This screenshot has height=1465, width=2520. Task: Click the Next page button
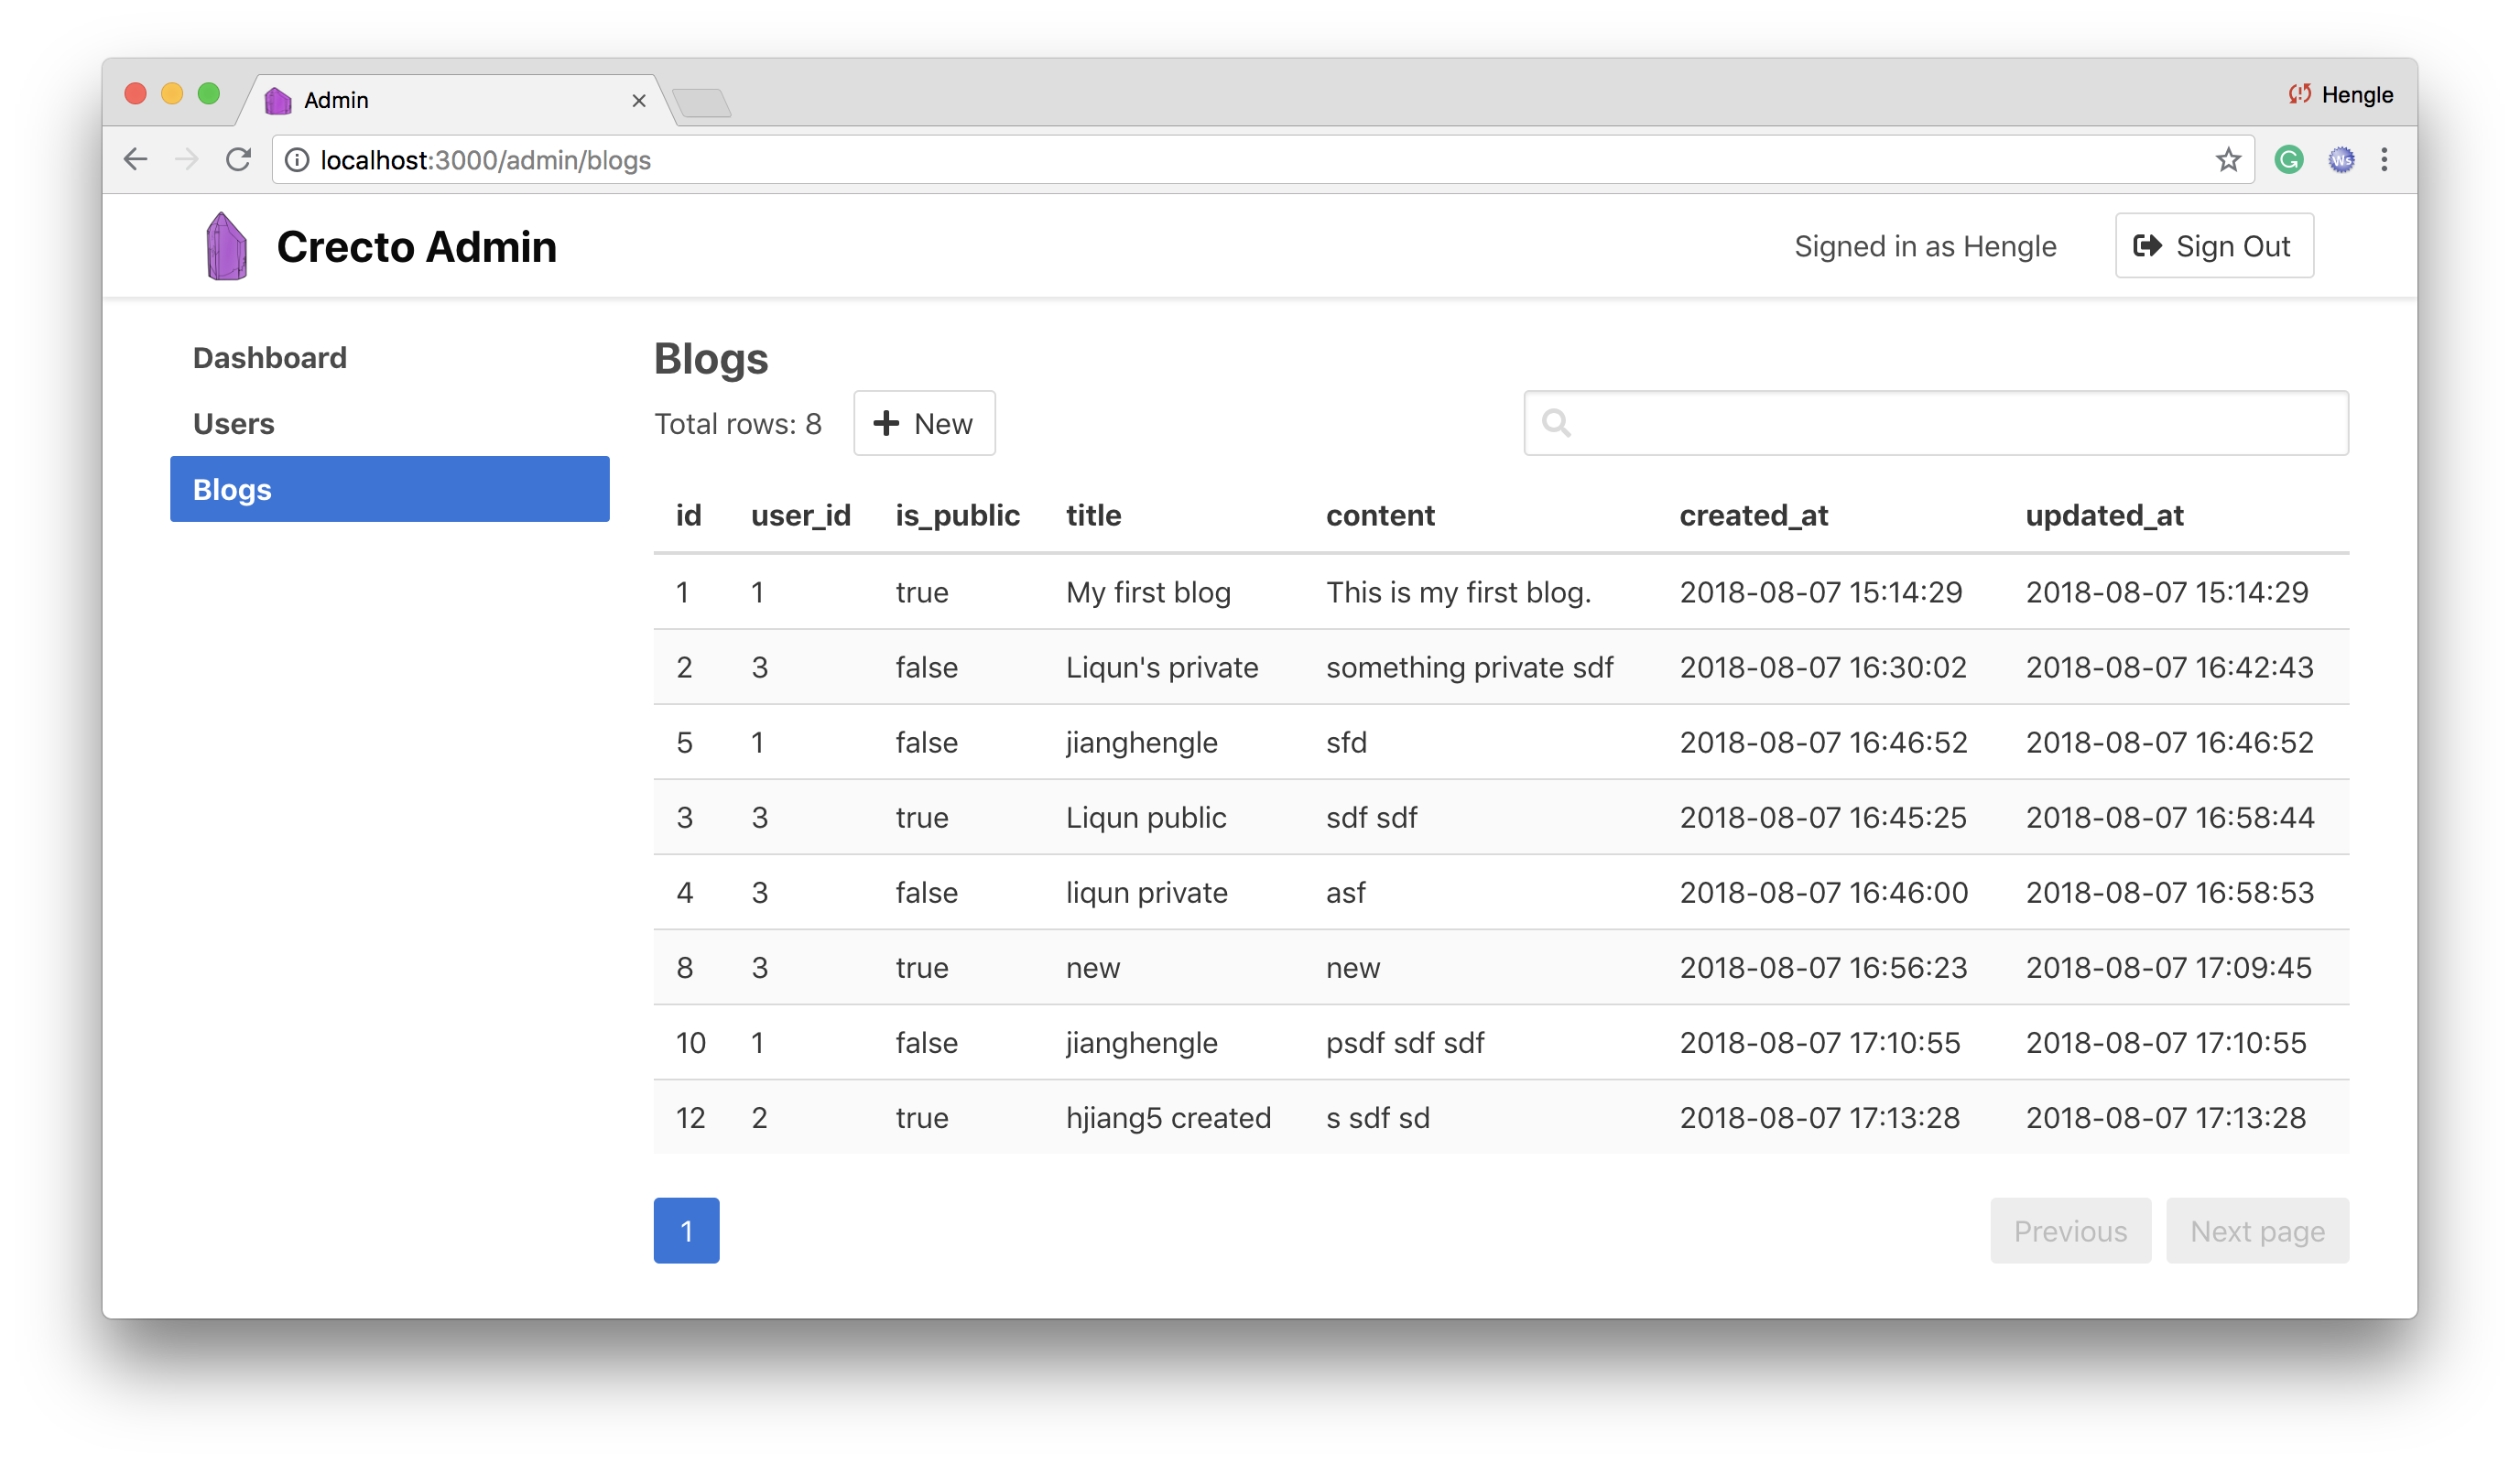point(2256,1231)
